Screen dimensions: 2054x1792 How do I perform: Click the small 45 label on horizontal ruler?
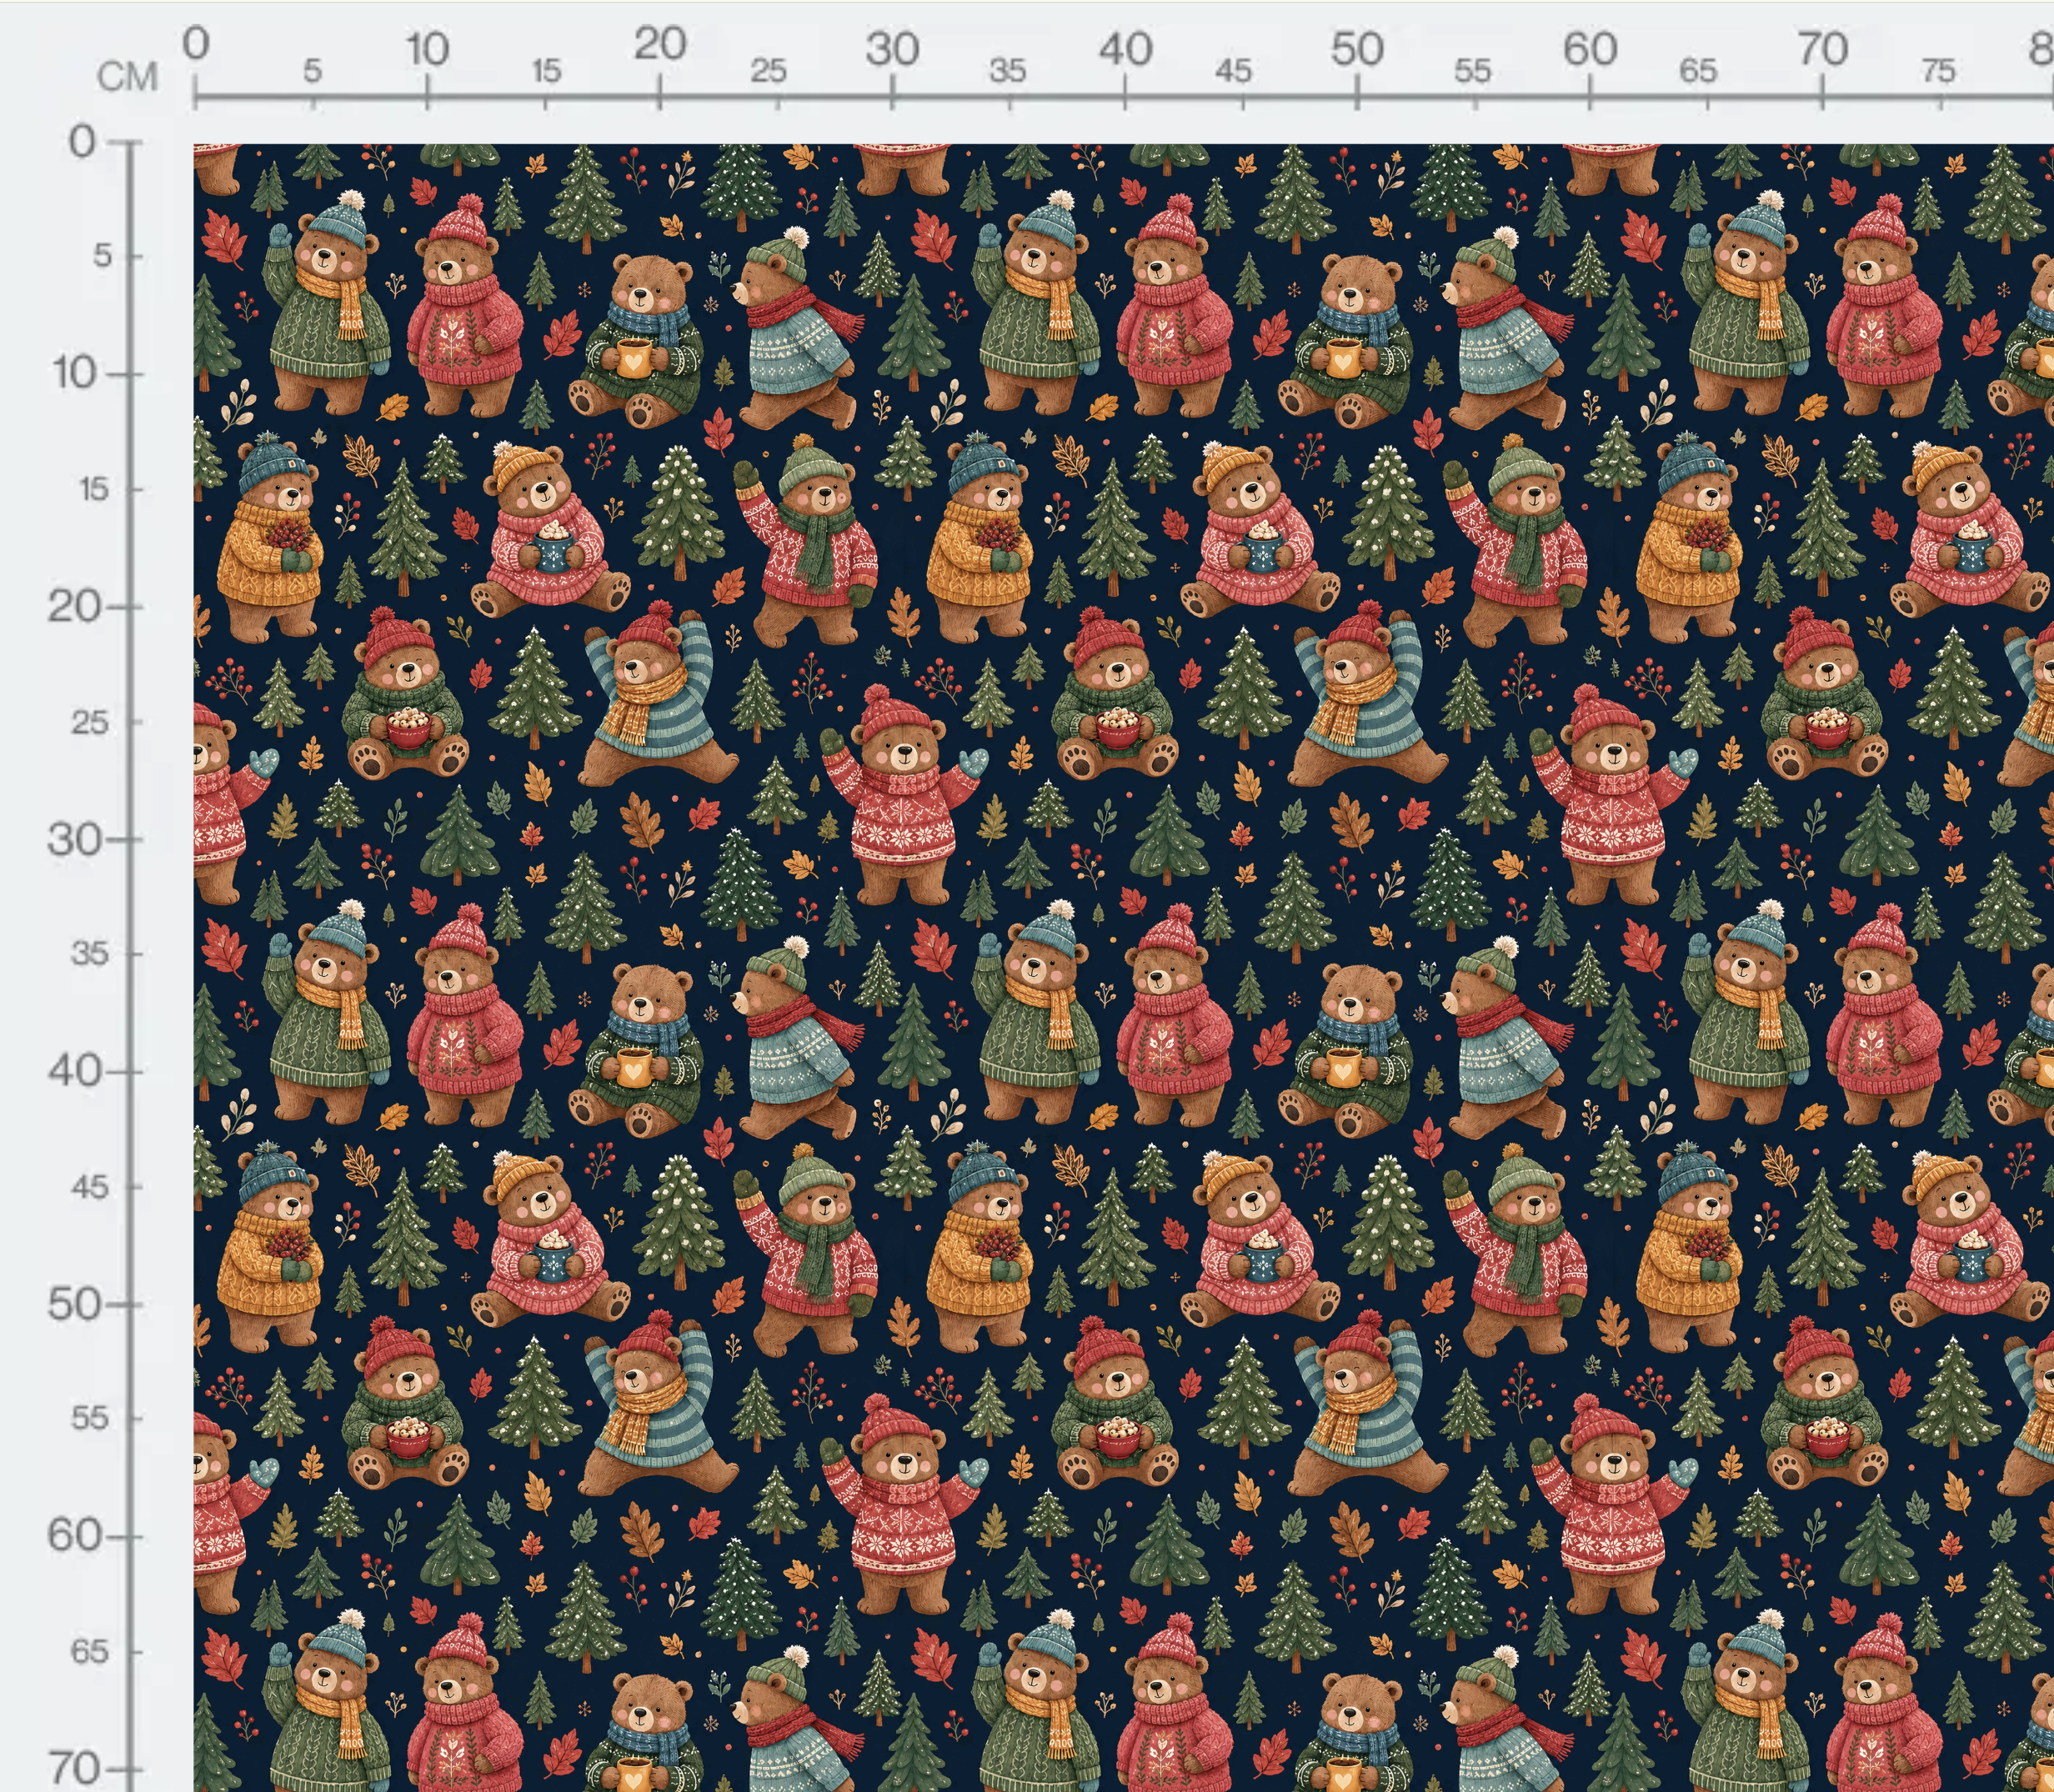point(1233,71)
